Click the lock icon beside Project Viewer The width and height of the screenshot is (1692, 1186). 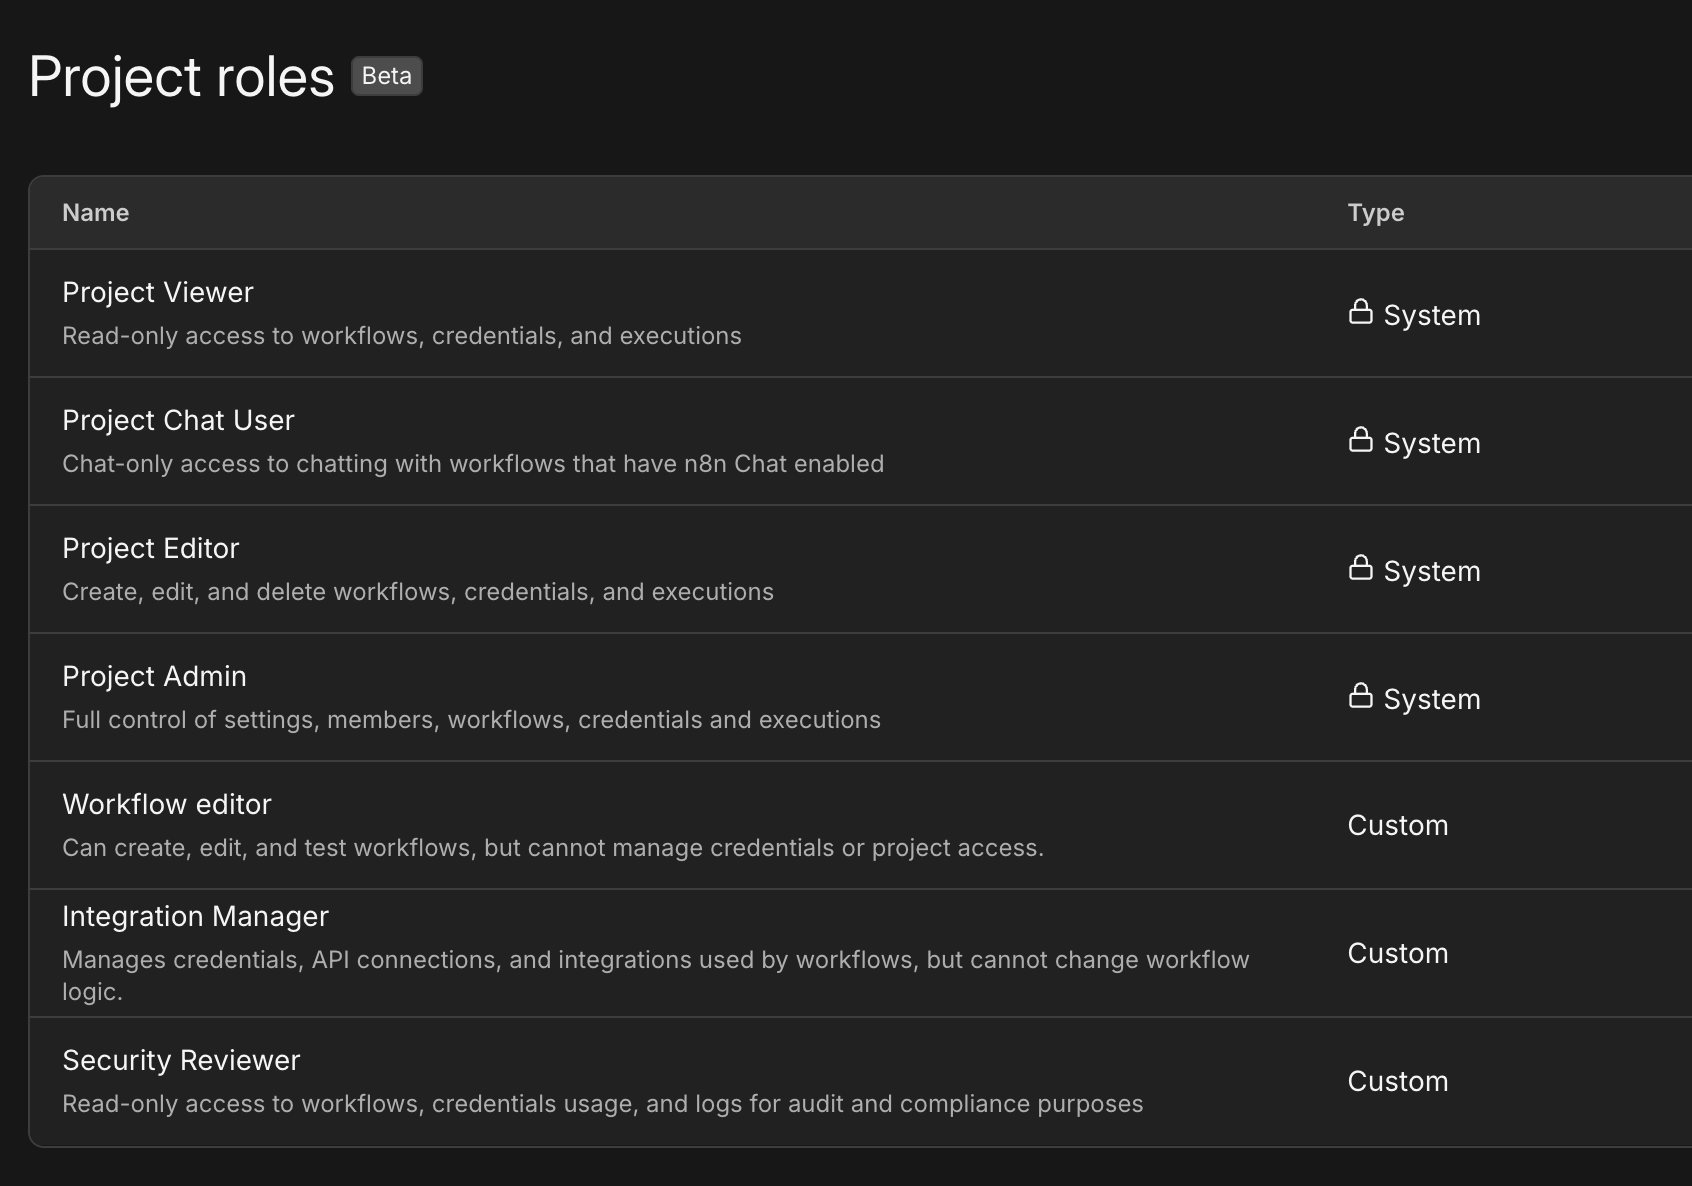[x=1360, y=312]
